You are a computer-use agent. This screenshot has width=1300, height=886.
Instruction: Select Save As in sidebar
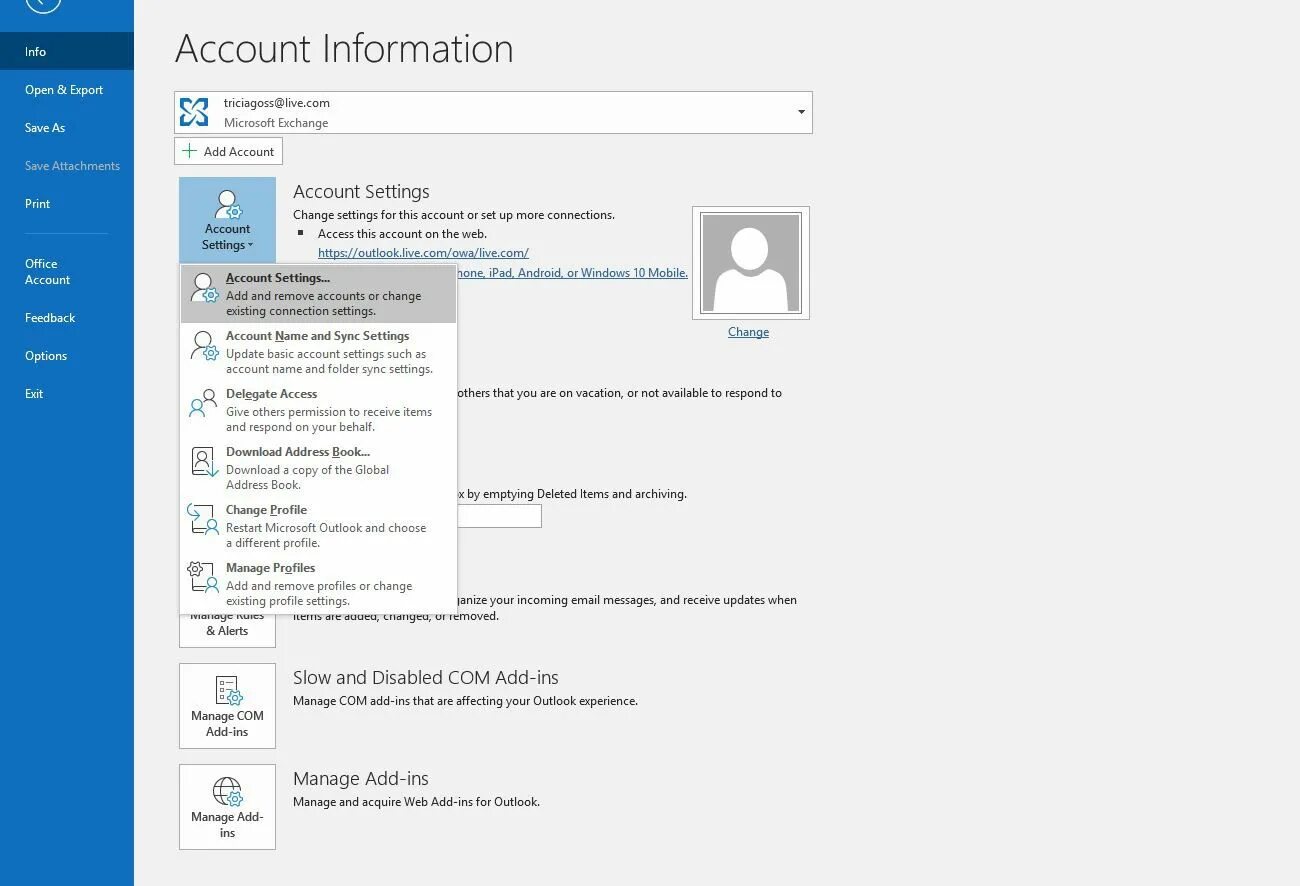[x=67, y=127]
